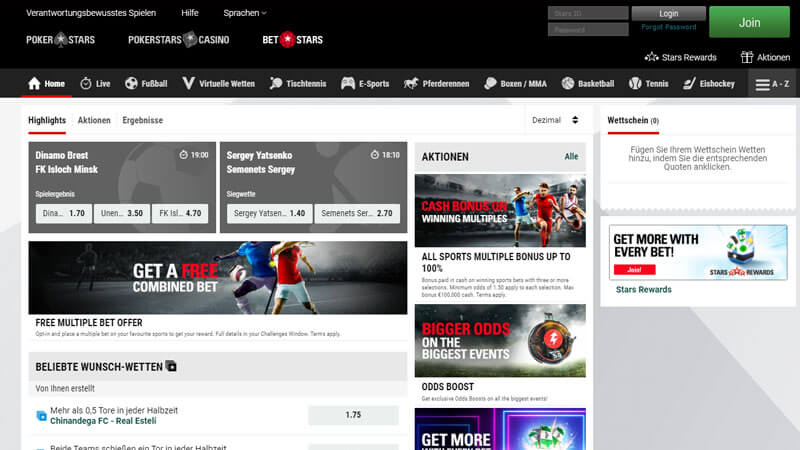Screen dimensions: 800x450
Task: Open Verantwortungsbewusstes Spielen link
Action: (91, 13)
